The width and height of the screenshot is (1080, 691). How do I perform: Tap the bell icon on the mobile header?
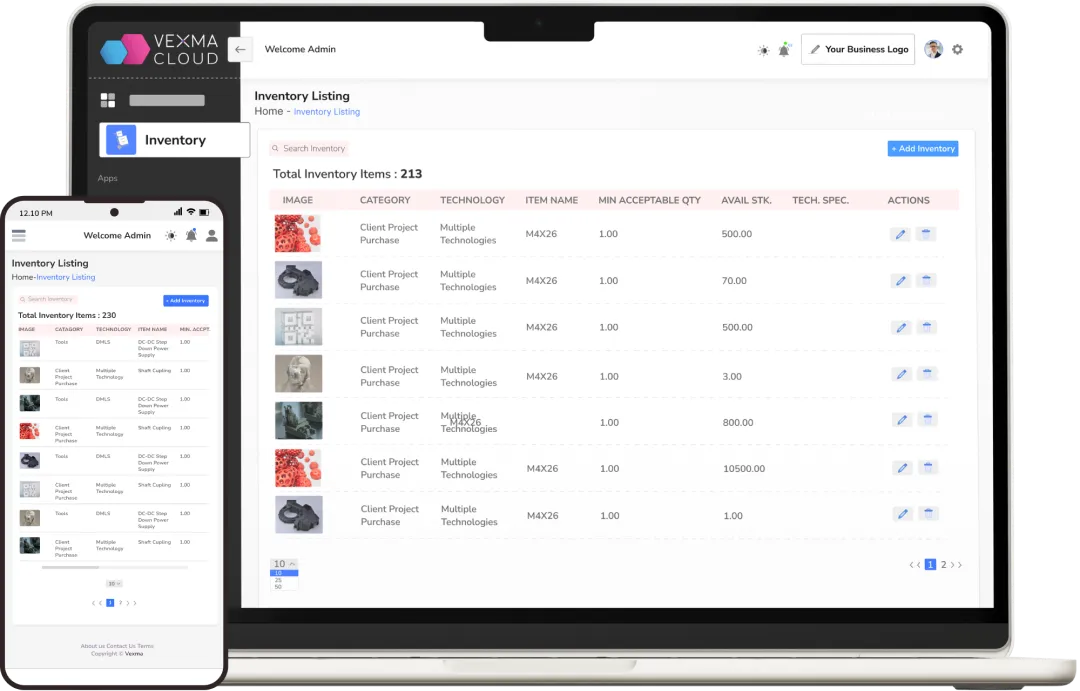tap(190, 235)
